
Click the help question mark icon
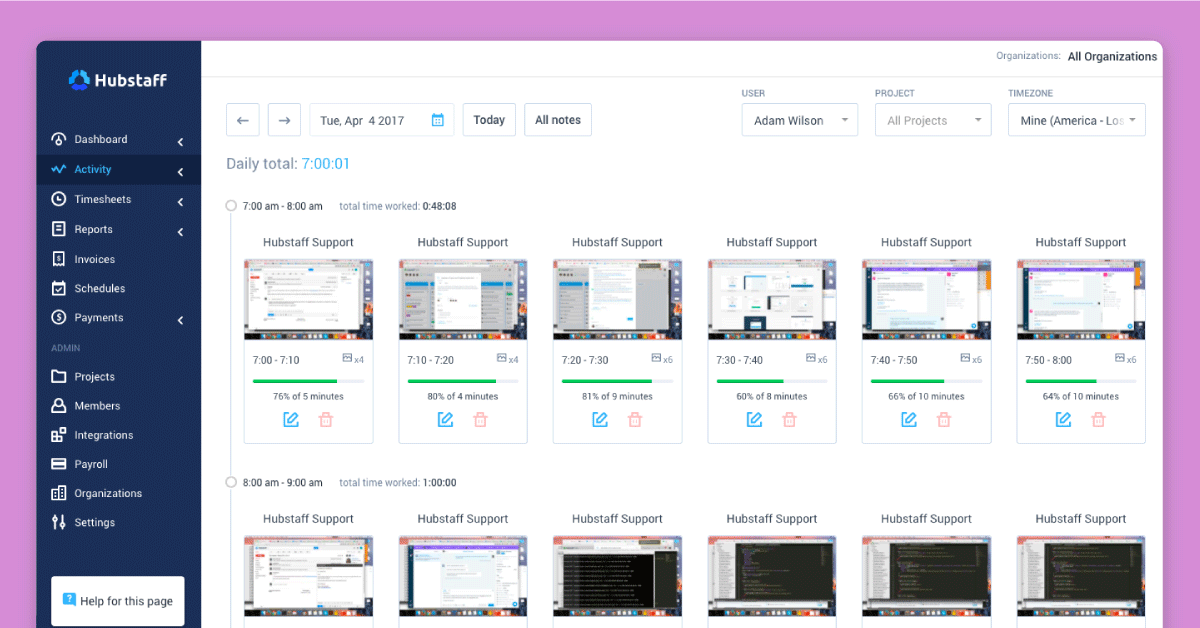point(69,600)
